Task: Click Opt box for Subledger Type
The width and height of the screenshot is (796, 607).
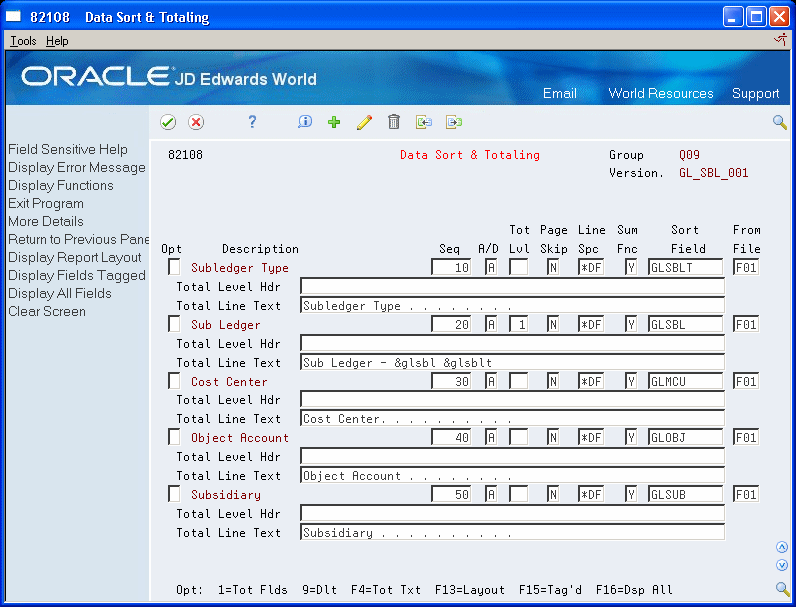Action: pyautogui.click(x=174, y=267)
